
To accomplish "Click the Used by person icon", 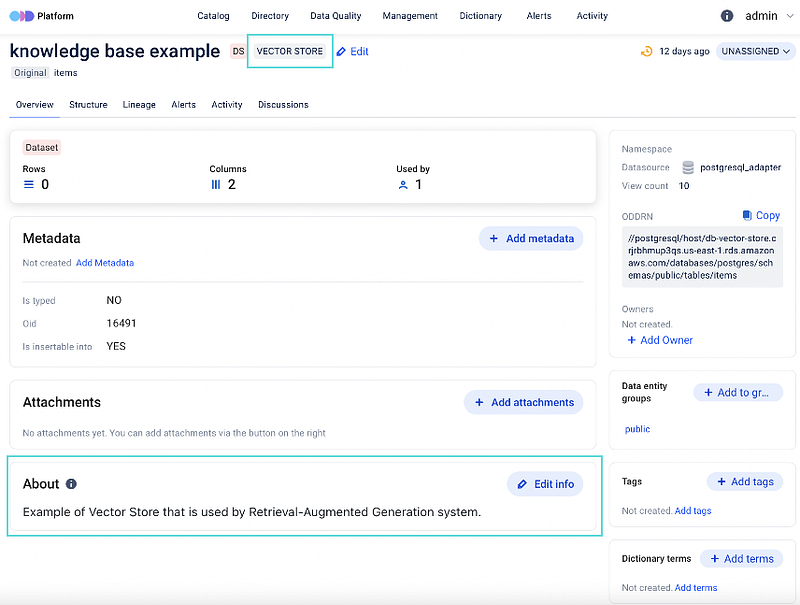I will tap(403, 185).
